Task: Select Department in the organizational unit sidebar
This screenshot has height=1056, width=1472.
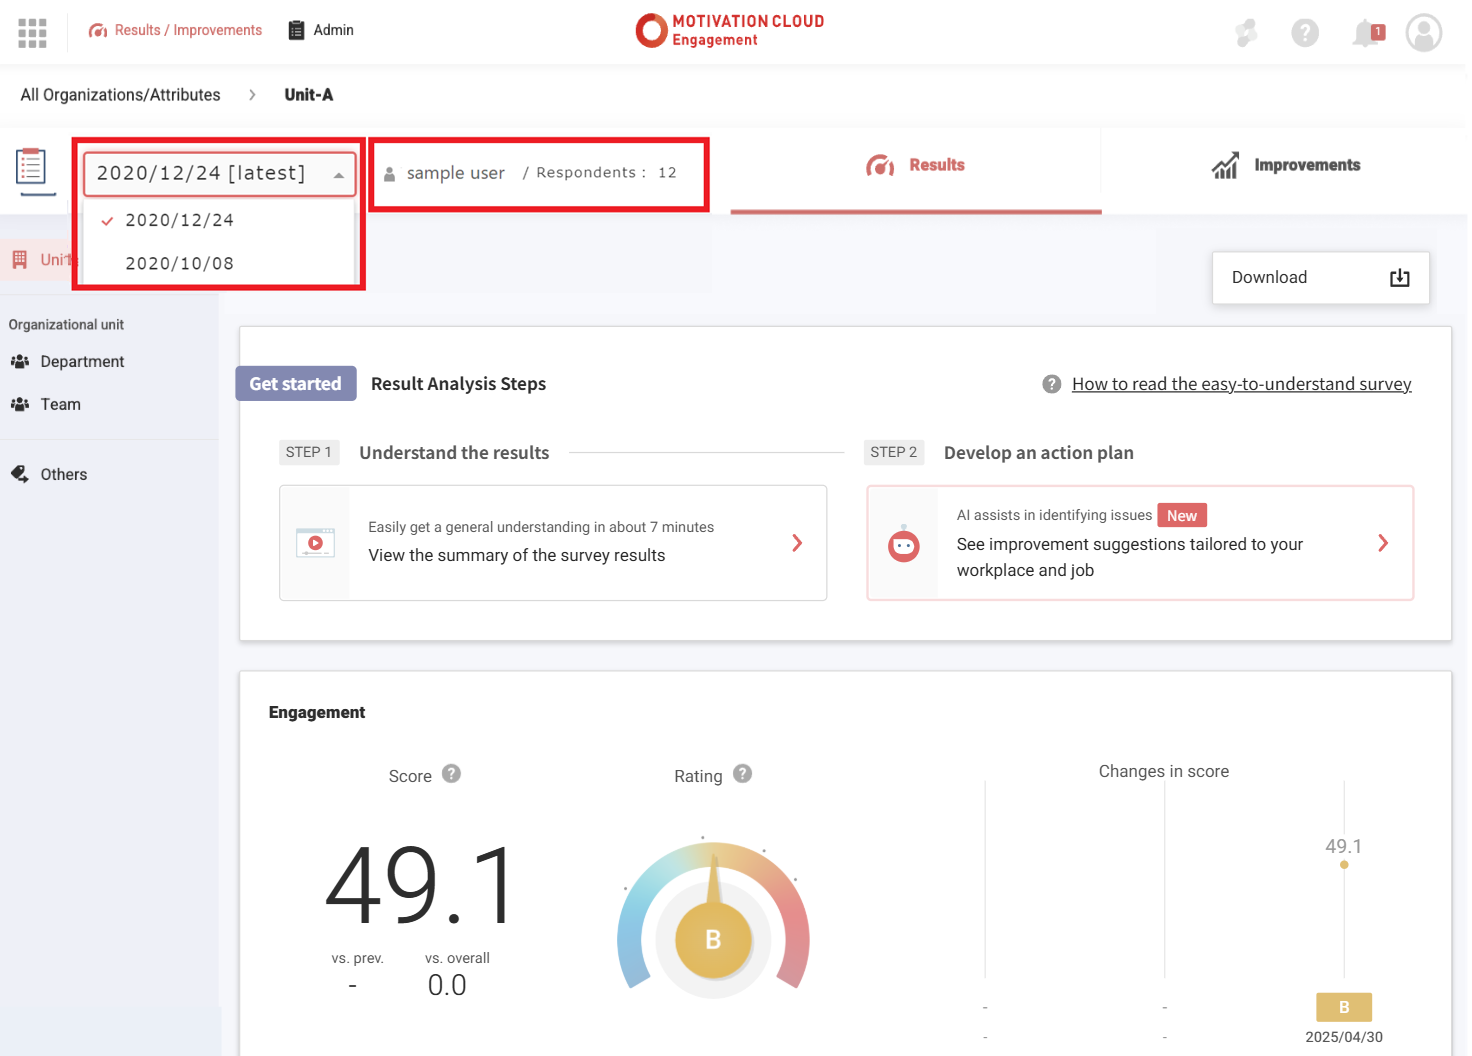Action: pyautogui.click(x=82, y=362)
